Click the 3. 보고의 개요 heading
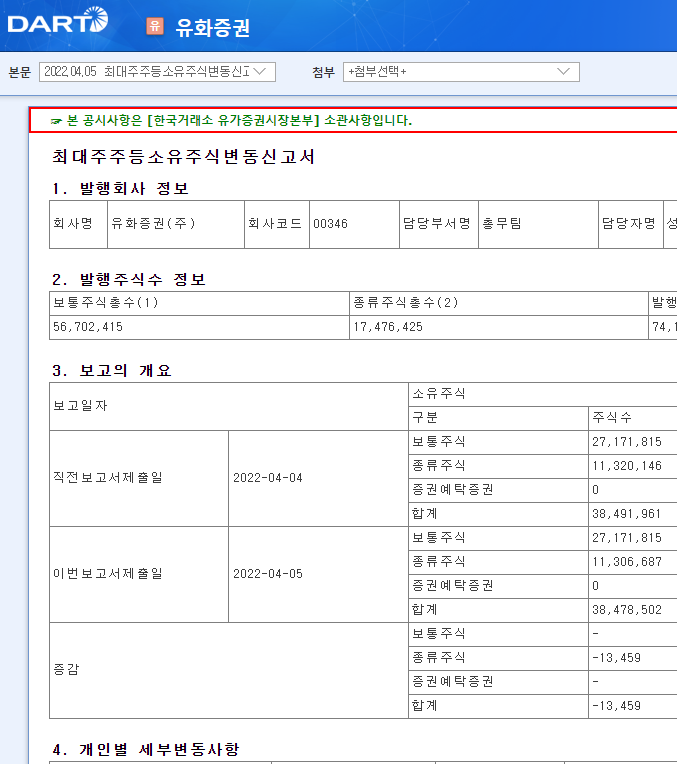The width and height of the screenshot is (677, 764). [x=112, y=371]
